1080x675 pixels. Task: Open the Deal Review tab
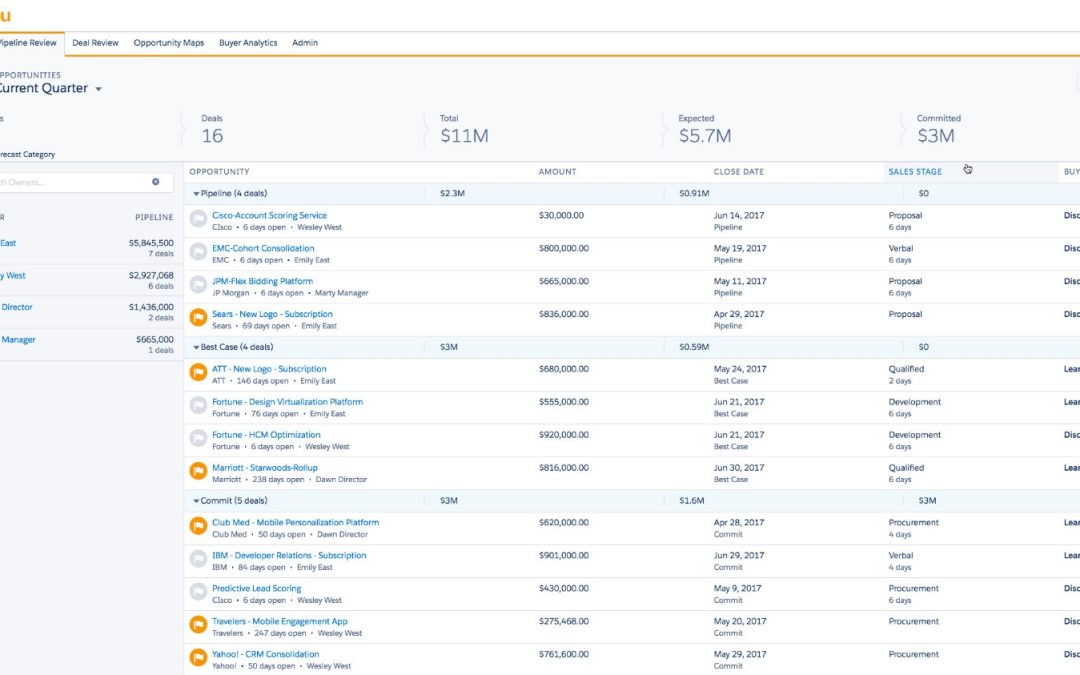[x=95, y=43]
